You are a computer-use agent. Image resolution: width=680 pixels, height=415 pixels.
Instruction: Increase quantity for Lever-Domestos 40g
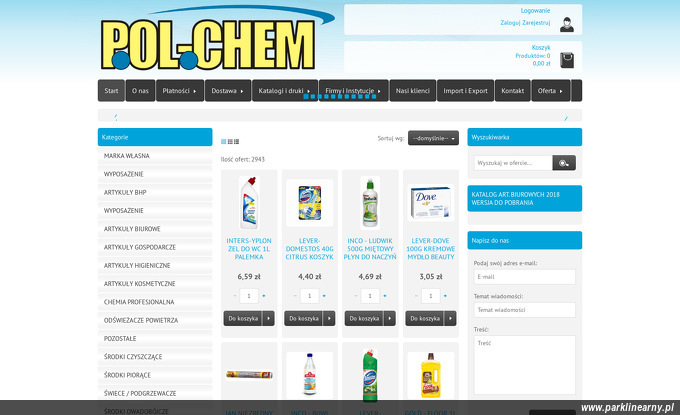click(324, 296)
